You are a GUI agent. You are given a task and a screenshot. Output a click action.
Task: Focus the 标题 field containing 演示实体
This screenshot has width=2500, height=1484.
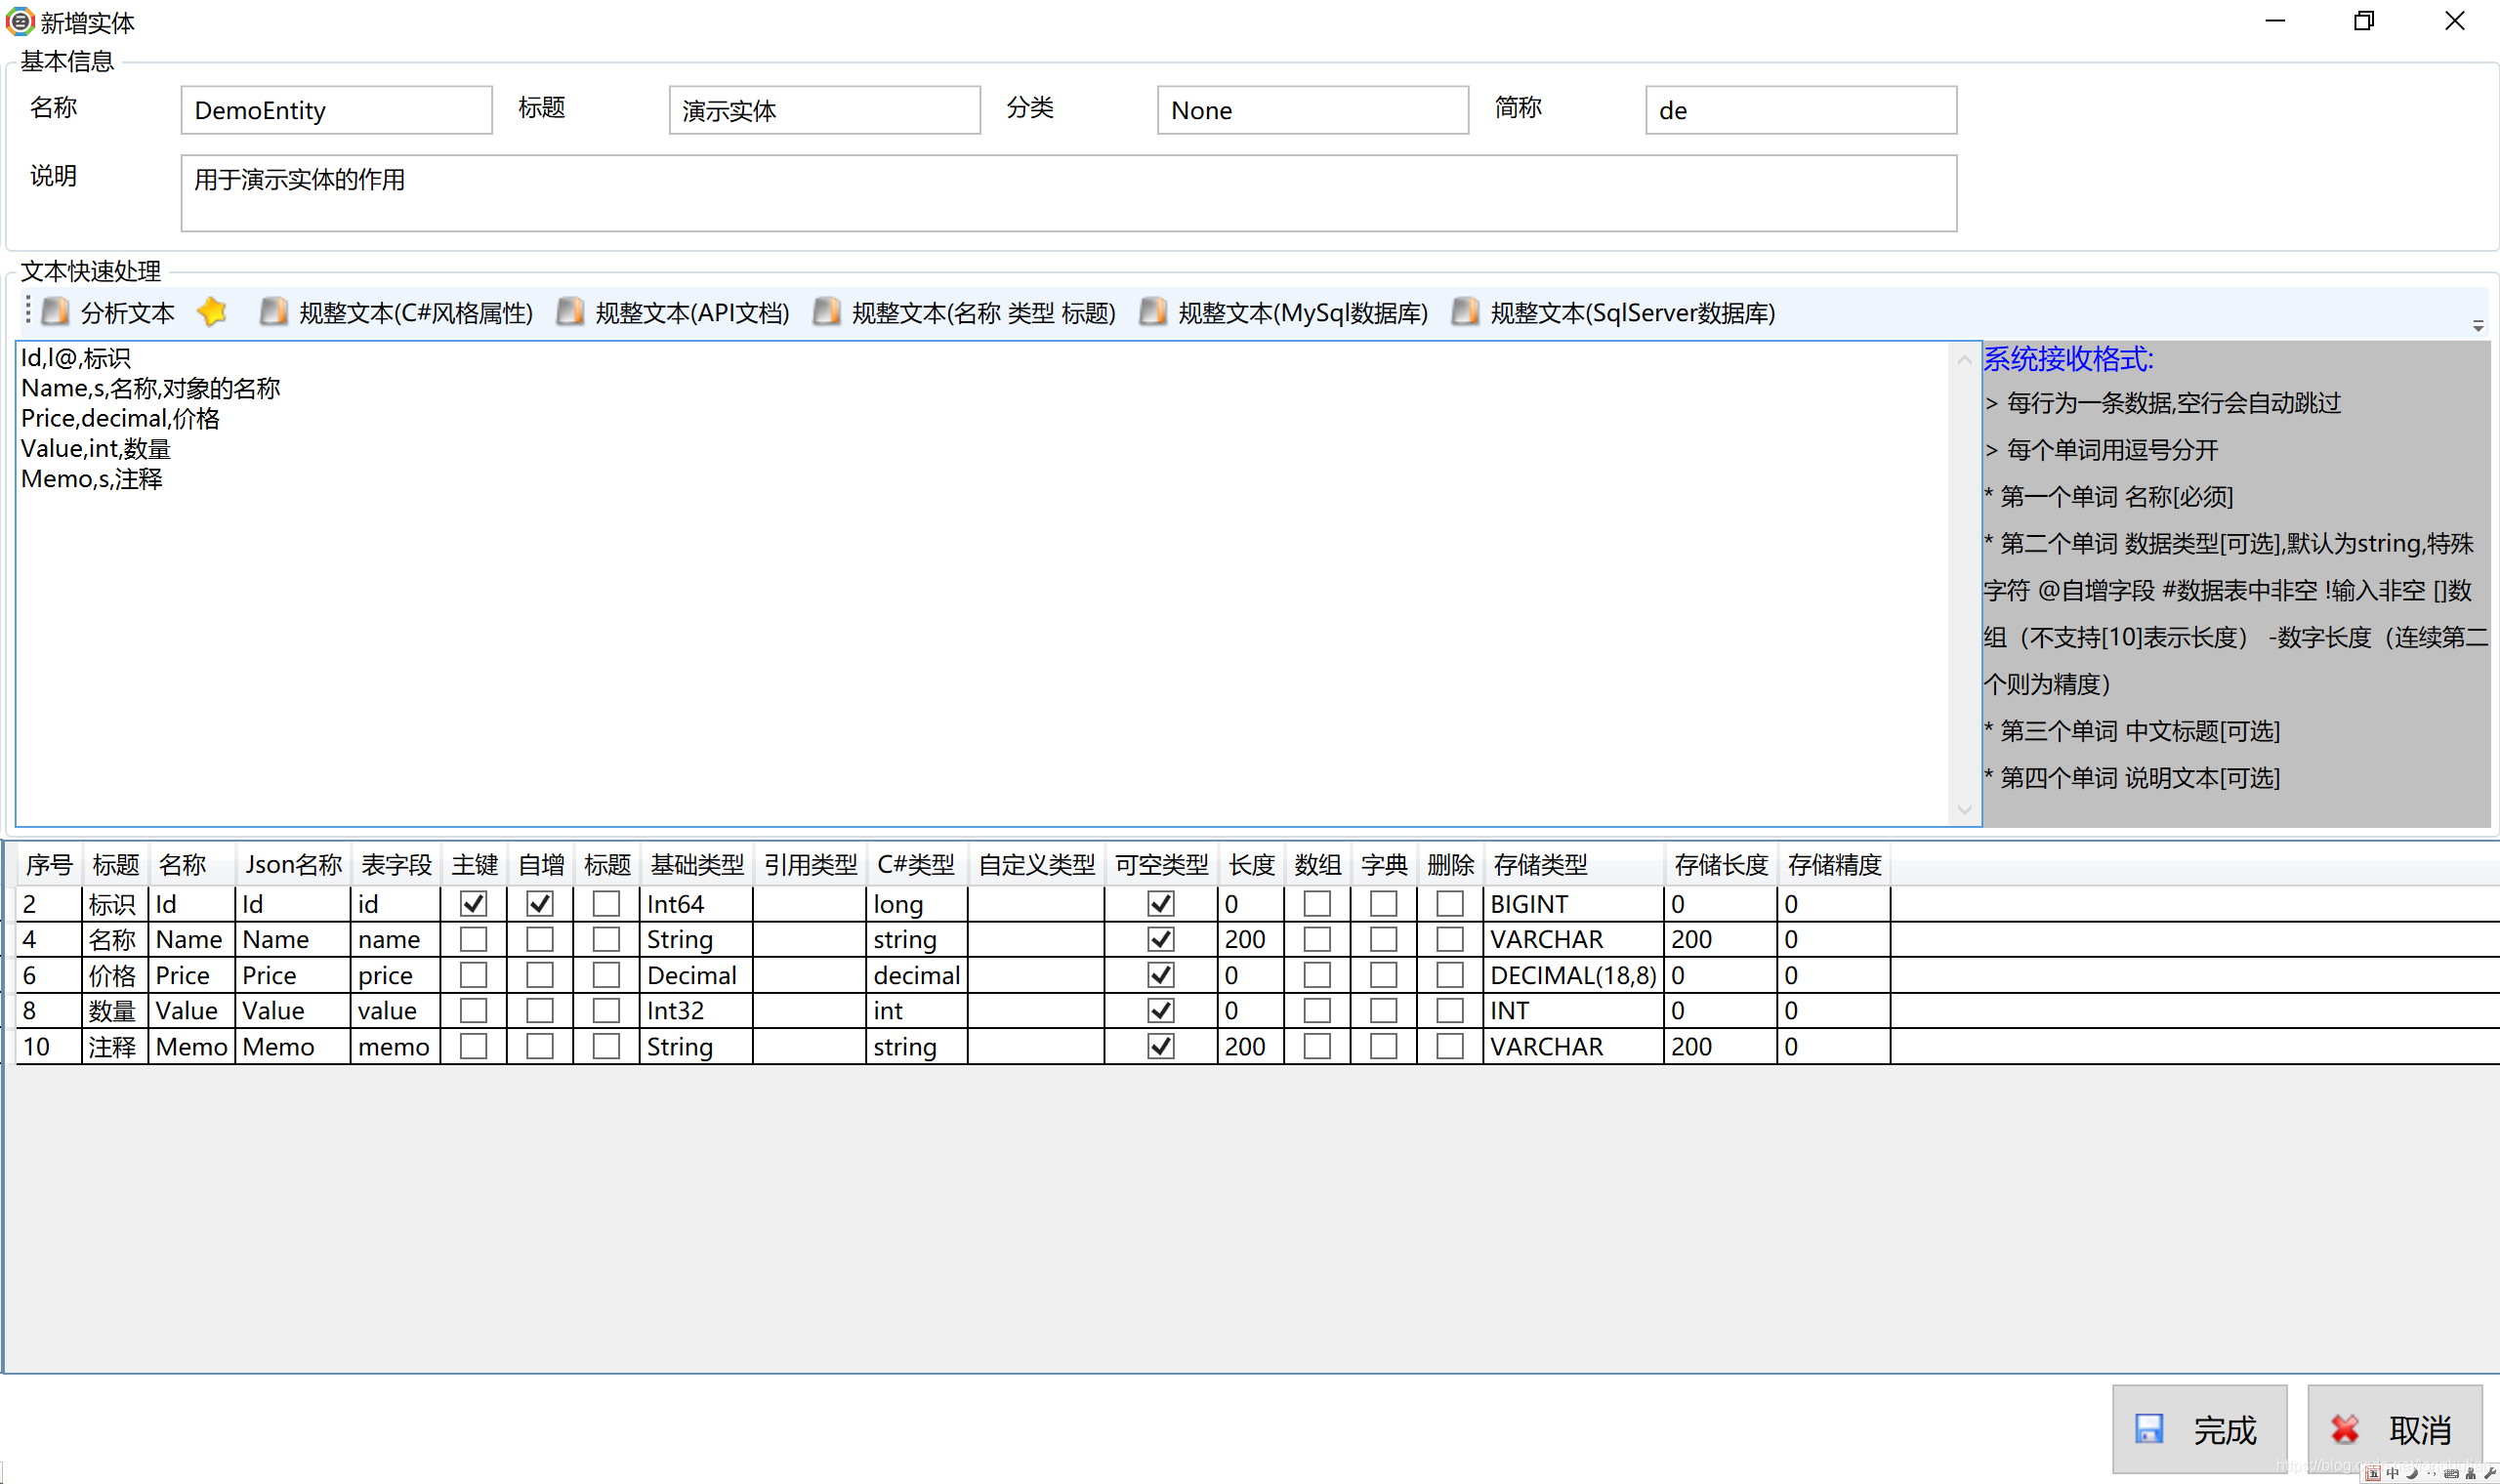click(x=824, y=110)
